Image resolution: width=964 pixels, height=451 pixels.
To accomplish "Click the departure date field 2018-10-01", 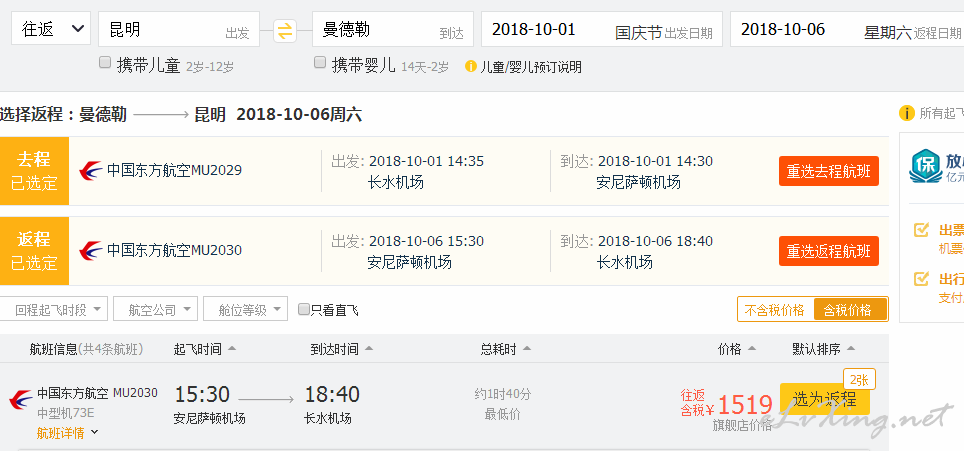I will (602, 29).
